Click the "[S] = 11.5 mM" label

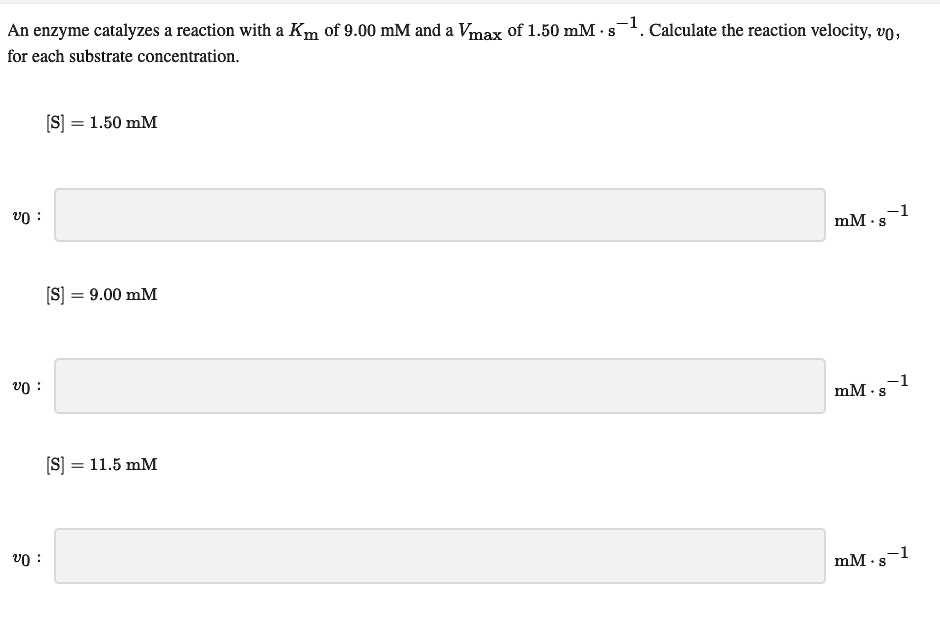(101, 464)
